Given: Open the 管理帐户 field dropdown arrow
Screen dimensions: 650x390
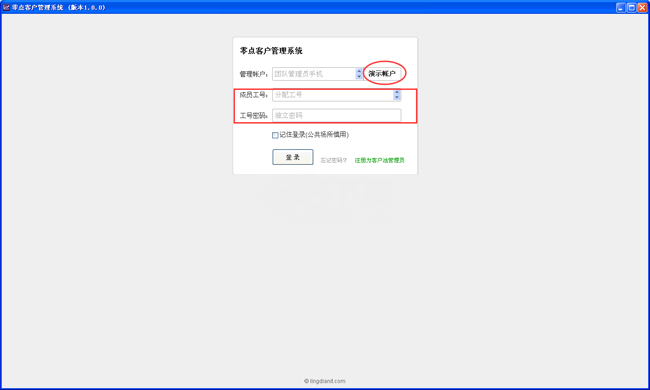Looking at the screenshot, I should click(359, 74).
